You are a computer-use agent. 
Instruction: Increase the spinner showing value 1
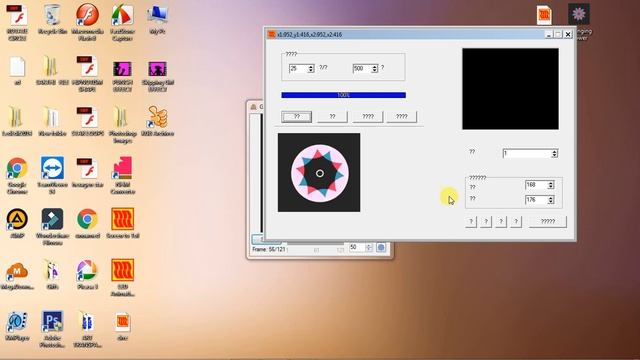(554, 151)
